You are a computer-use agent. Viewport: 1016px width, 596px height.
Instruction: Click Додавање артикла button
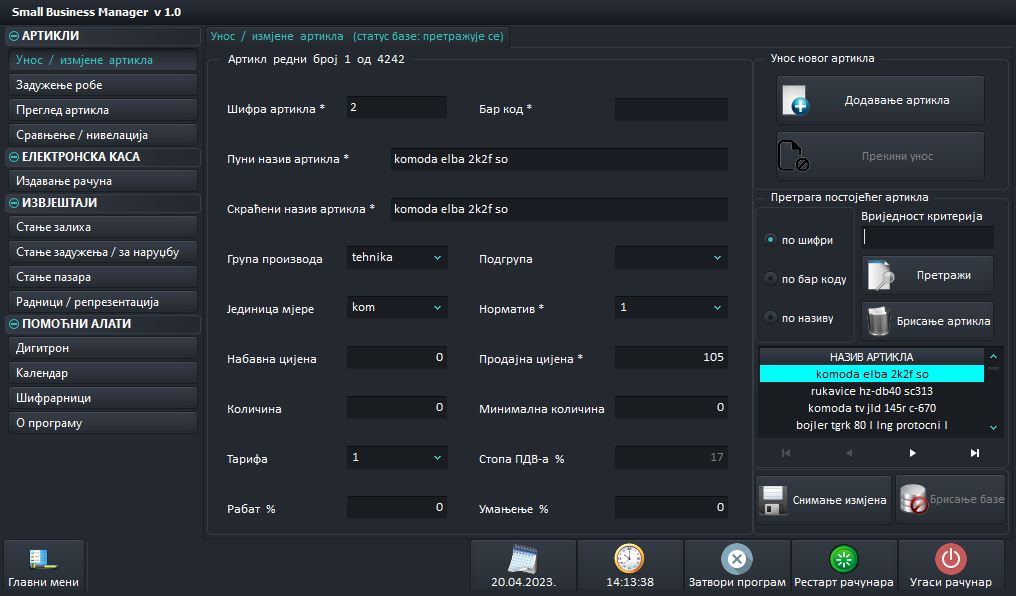point(880,100)
